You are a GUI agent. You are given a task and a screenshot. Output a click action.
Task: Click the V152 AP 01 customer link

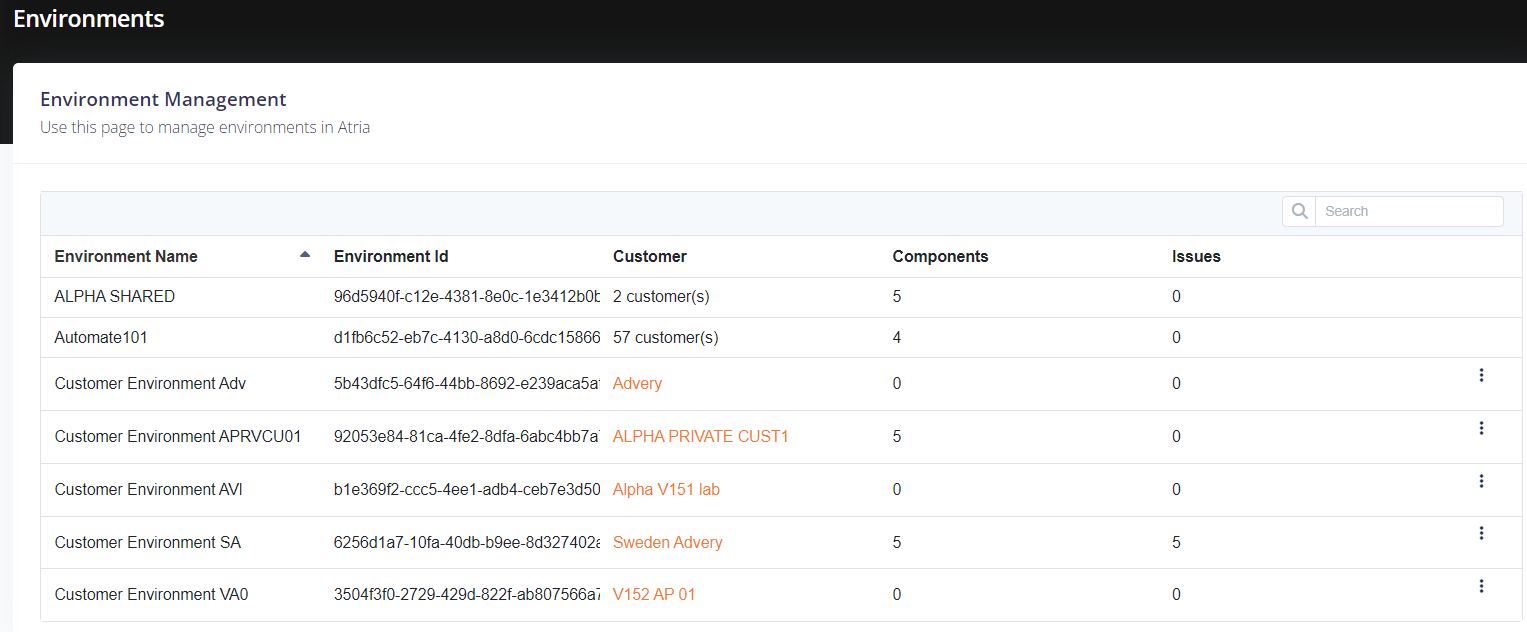point(654,595)
